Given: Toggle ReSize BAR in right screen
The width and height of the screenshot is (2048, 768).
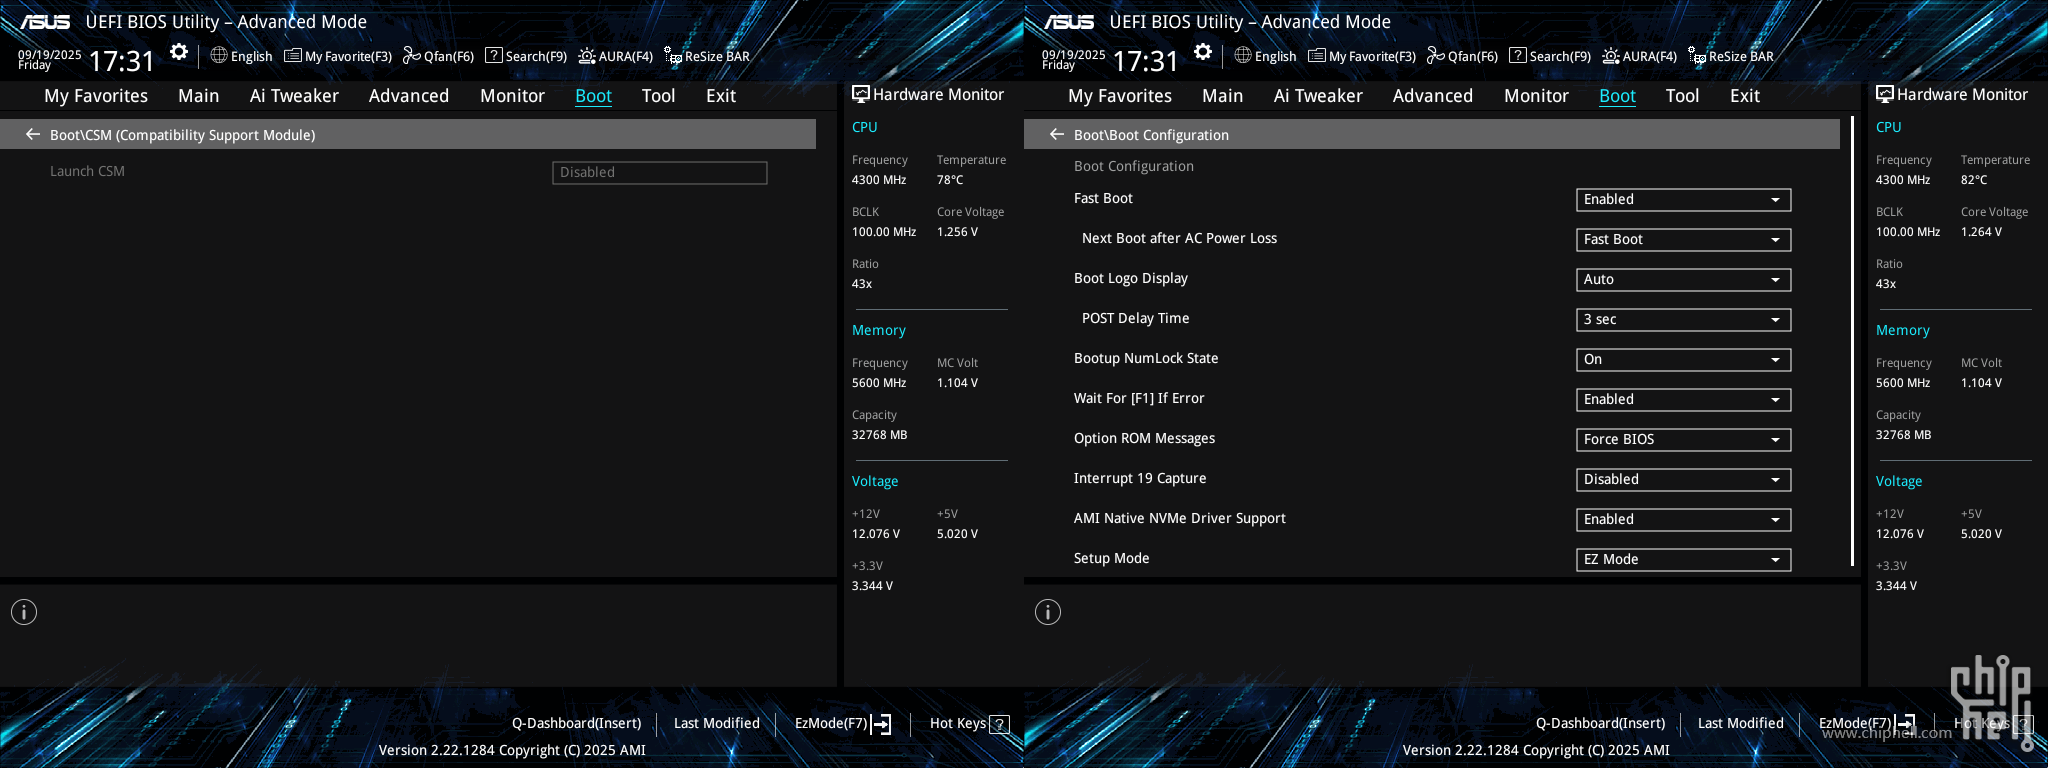Looking at the screenshot, I should [1731, 56].
